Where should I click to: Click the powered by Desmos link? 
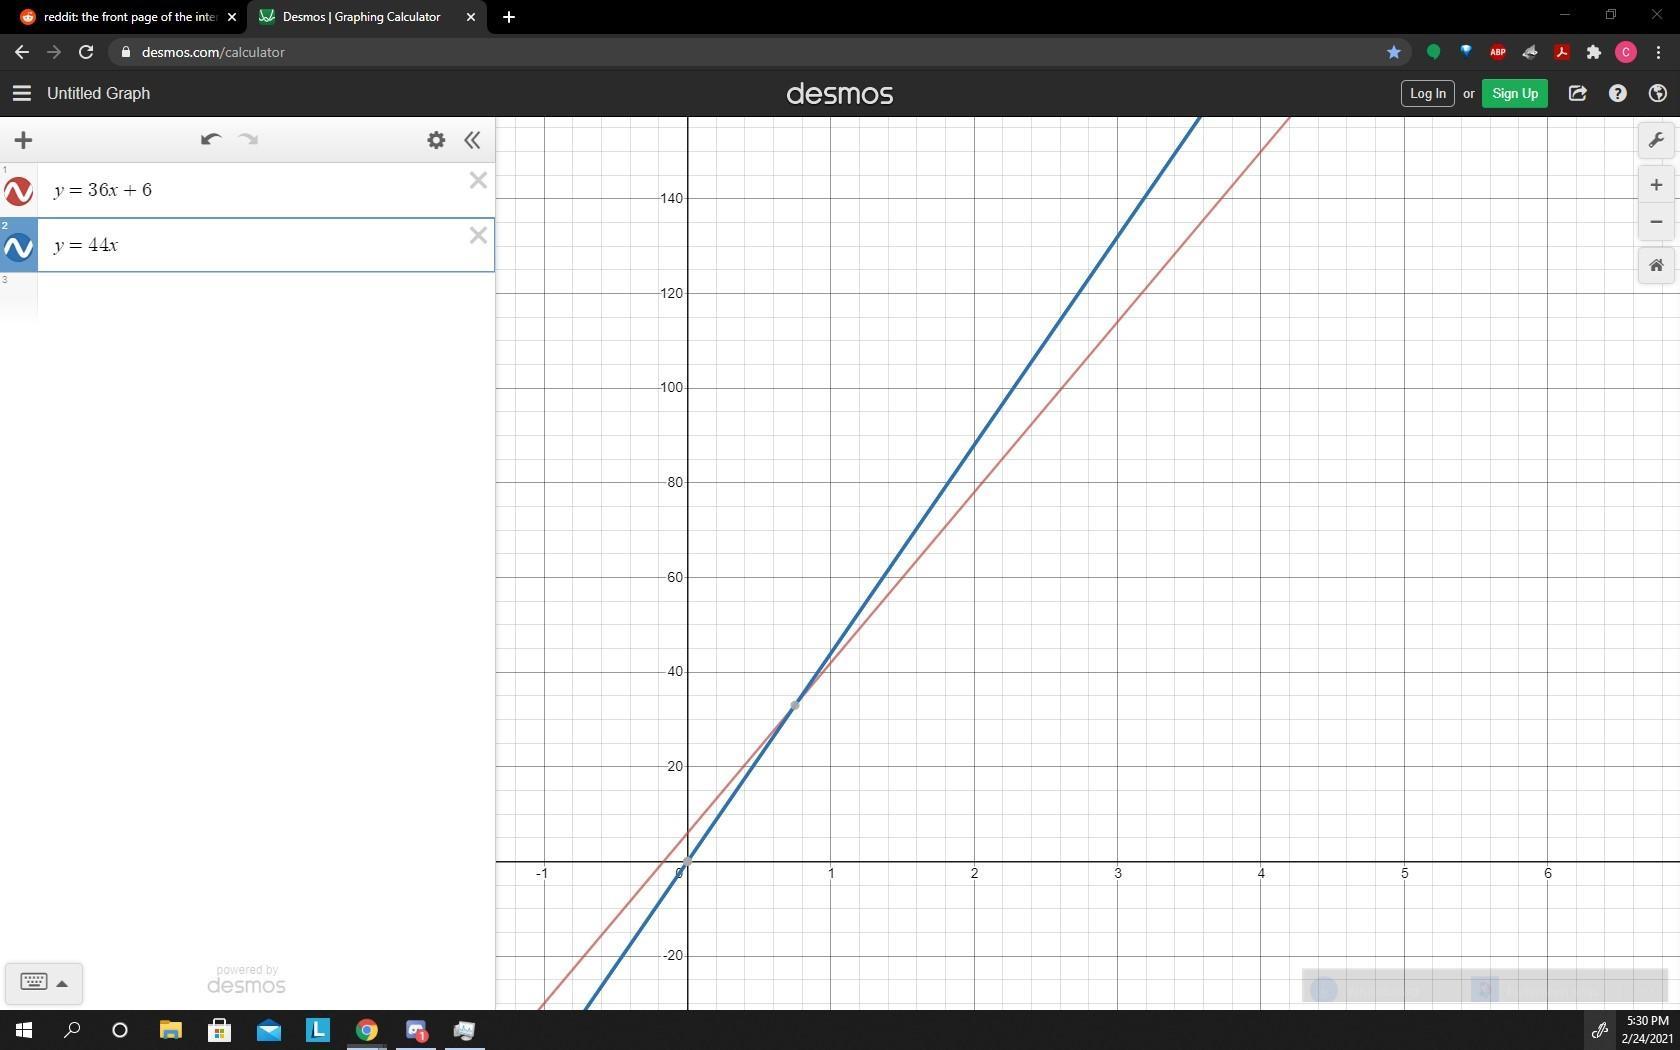tap(246, 980)
